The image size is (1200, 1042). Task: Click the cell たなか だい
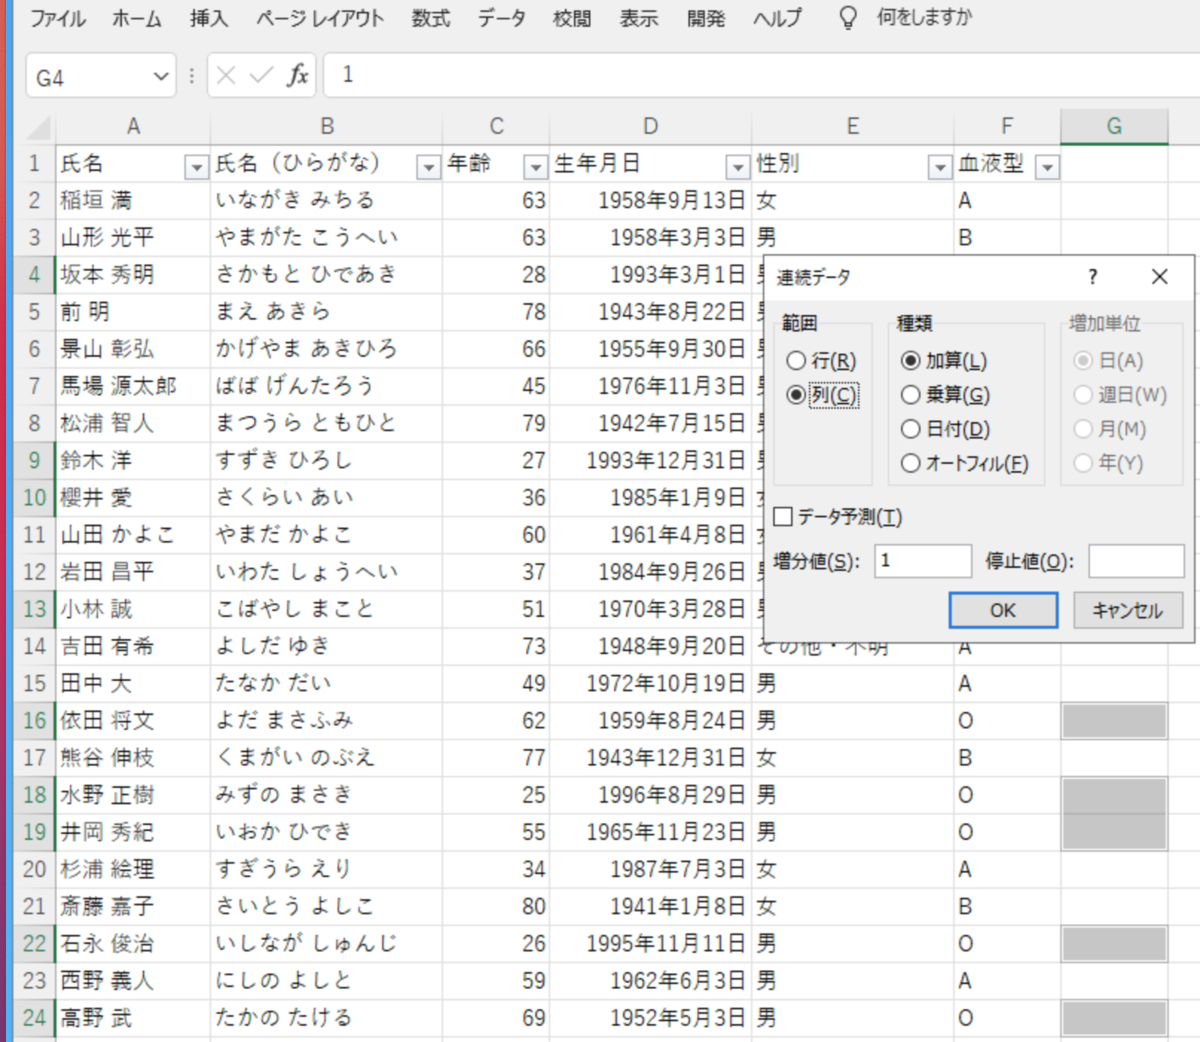tap(326, 684)
